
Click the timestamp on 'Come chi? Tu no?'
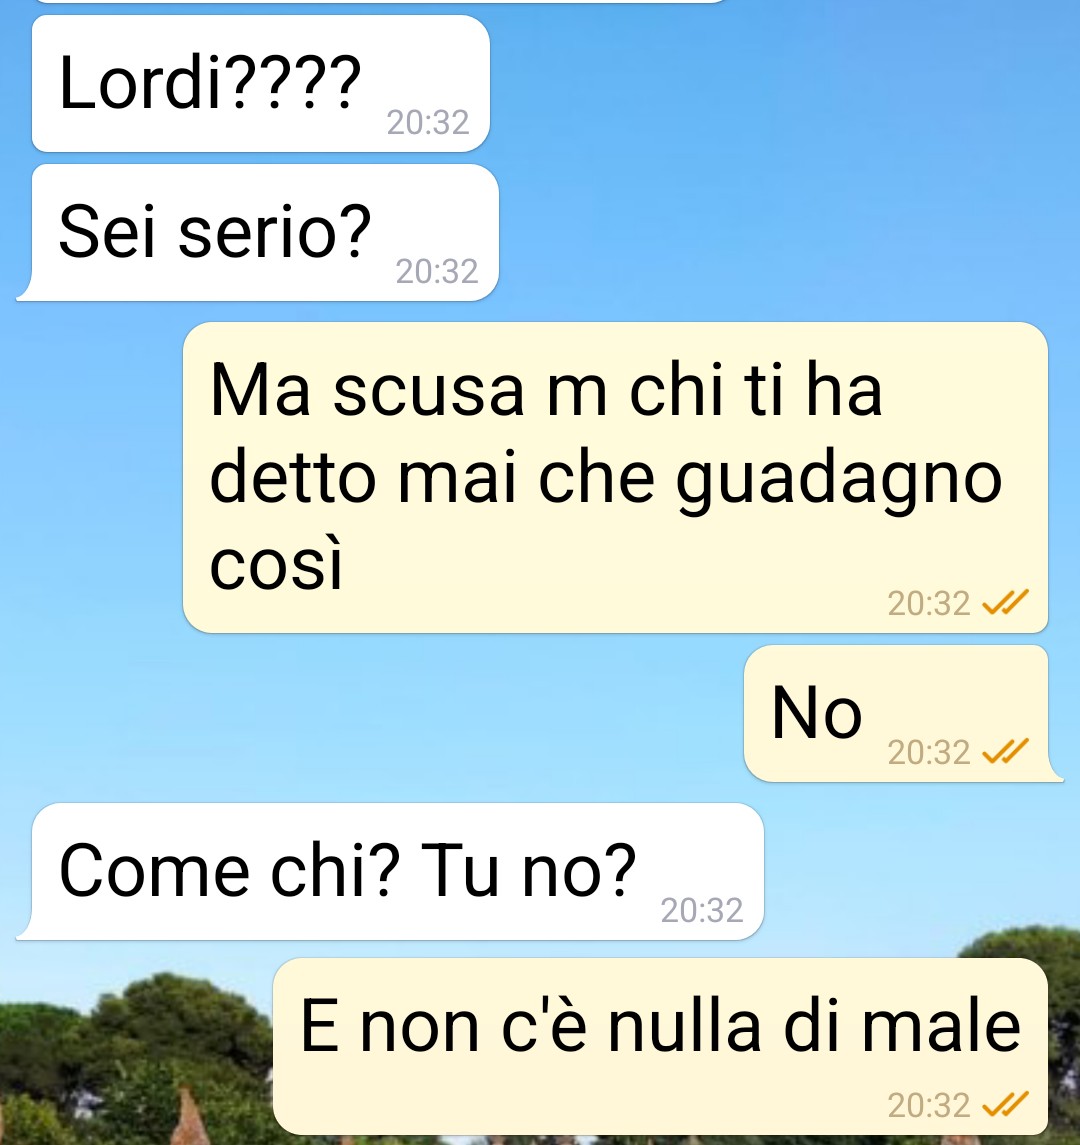pos(702,911)
